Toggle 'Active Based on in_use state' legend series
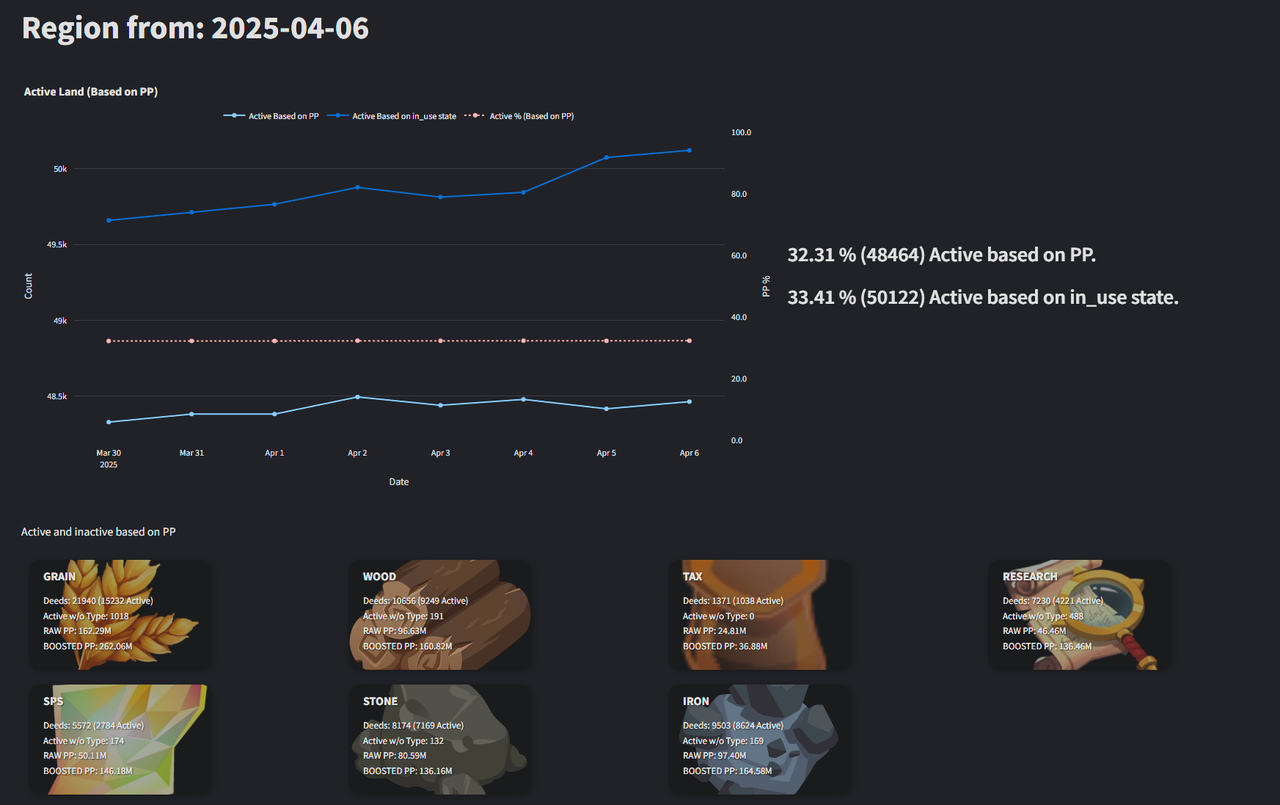The width and height of the screenshot is (1280, 805). (392, 116)
